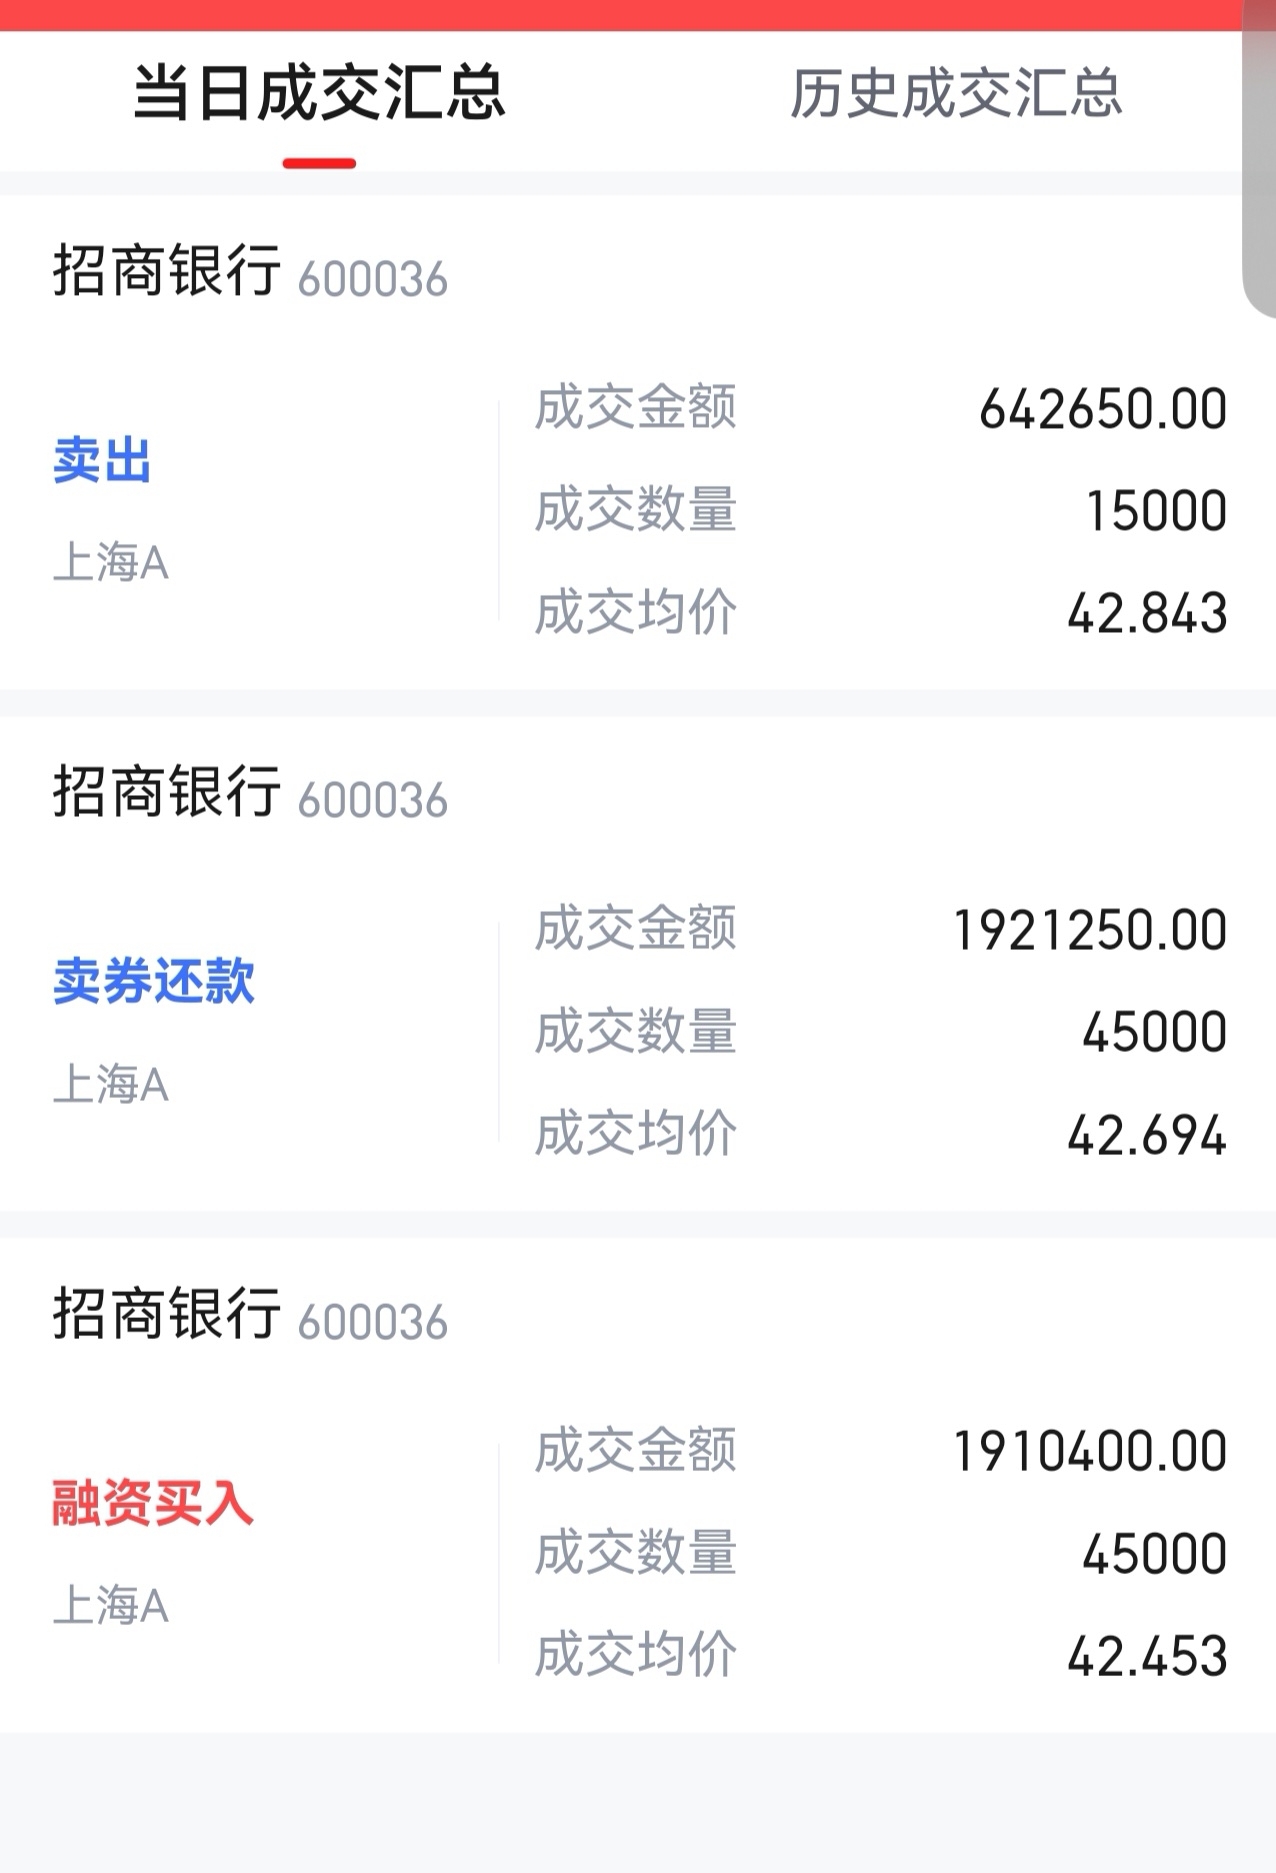
Task: Tap the 卖券还款 trade type label
Action: tap(154, 981)
